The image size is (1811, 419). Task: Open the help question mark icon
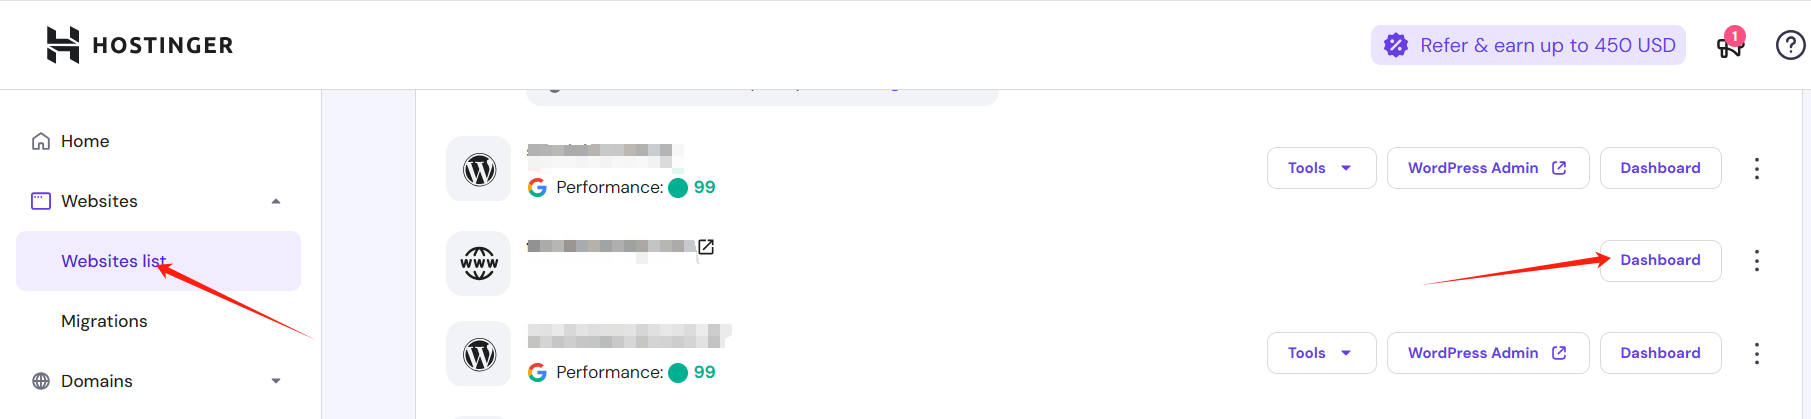[1790, 45]
